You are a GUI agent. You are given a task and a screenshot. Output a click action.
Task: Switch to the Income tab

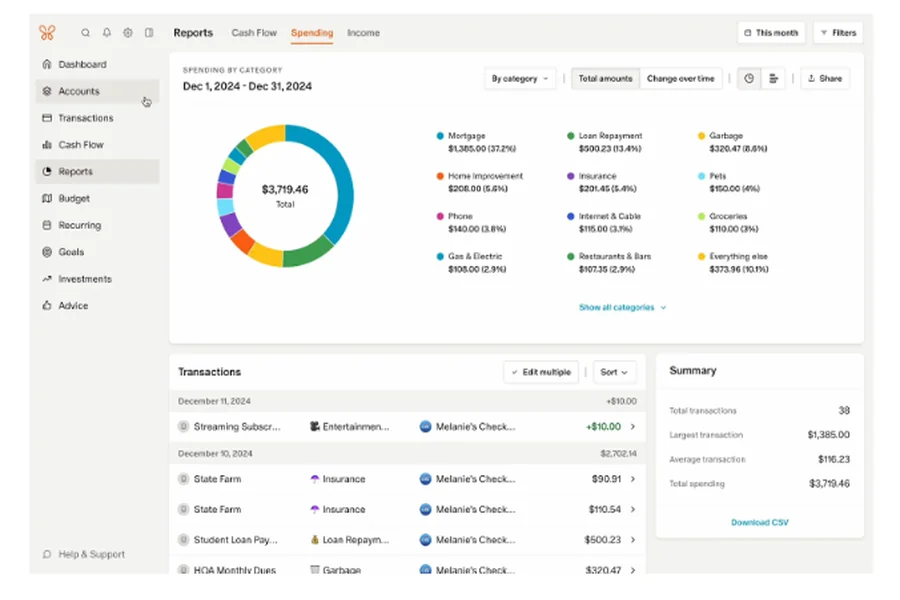(363, 32)
